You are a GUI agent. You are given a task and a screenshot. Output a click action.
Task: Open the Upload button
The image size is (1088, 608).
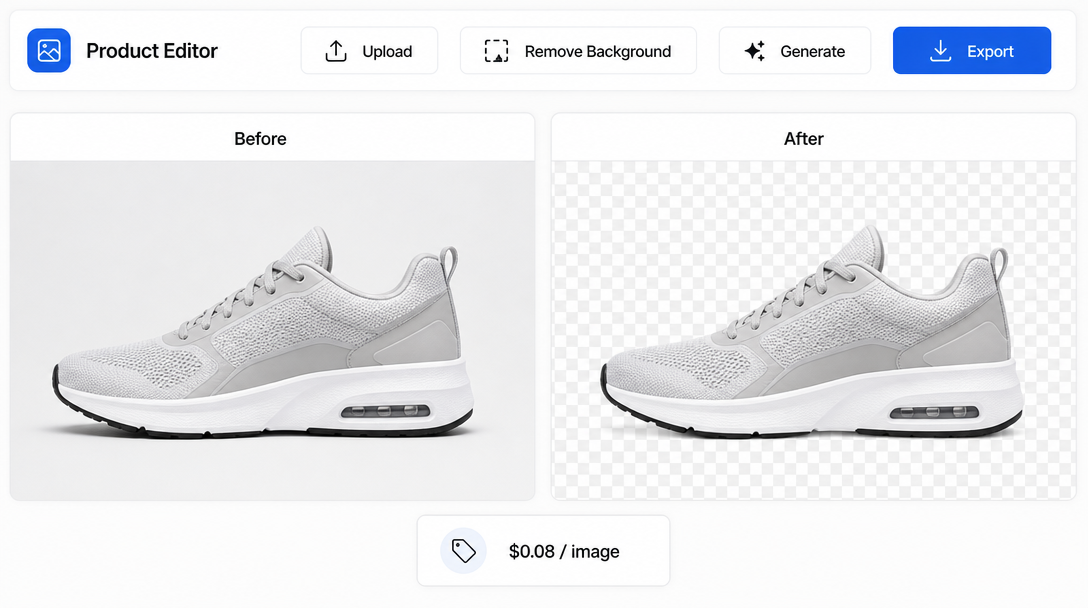coord(369,51)
